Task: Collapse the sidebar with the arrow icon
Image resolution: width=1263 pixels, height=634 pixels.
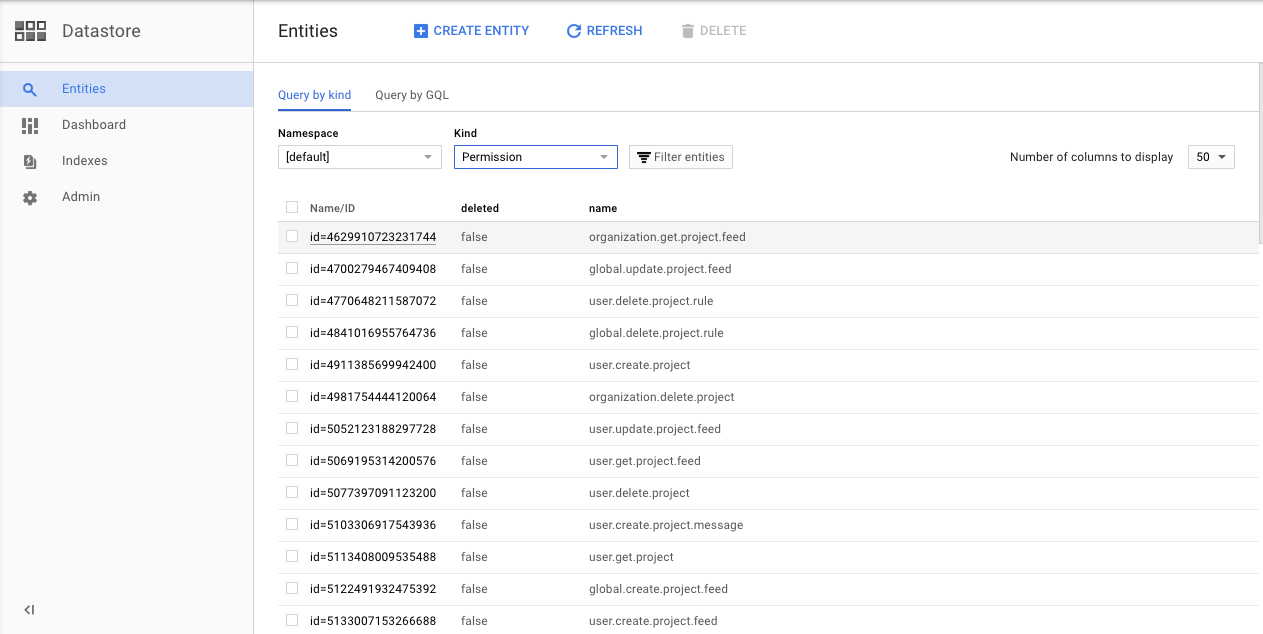Action: point(29,610)
